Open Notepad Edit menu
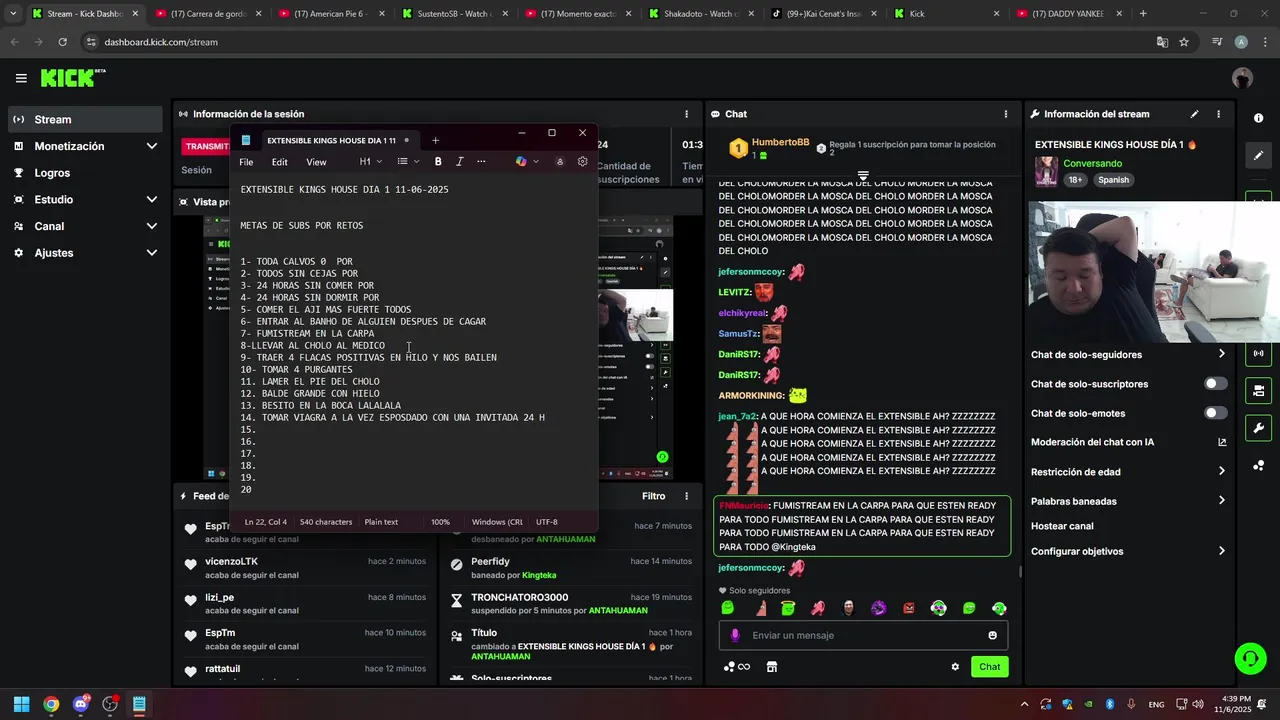 point(279,162)
